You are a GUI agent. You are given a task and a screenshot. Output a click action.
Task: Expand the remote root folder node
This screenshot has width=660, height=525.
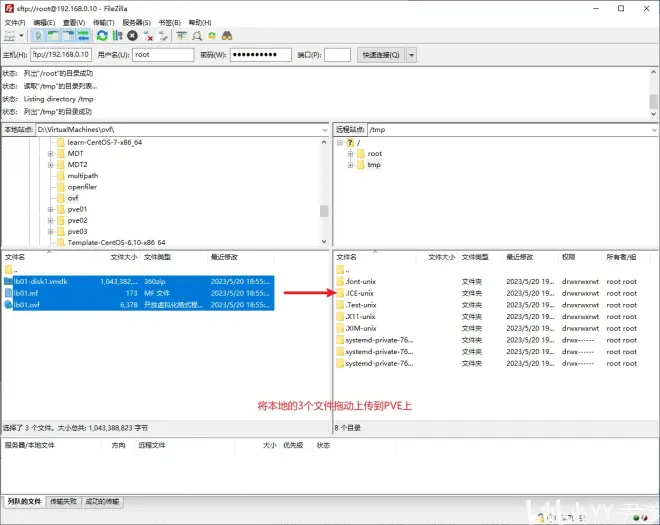pyautogui.click(x=350, y=154)
